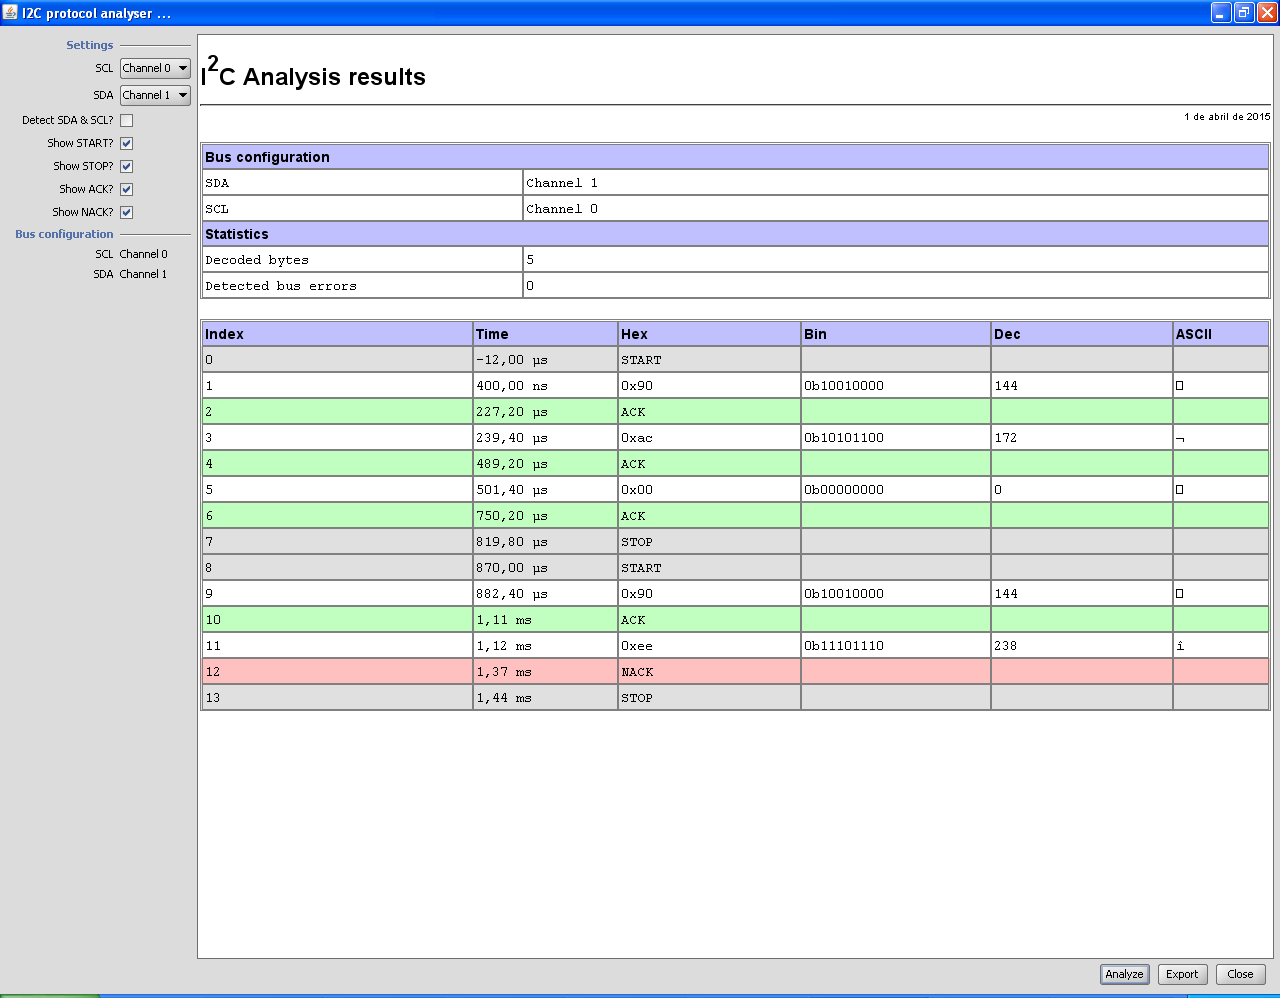Click the Time column header

tap(546, 334)
